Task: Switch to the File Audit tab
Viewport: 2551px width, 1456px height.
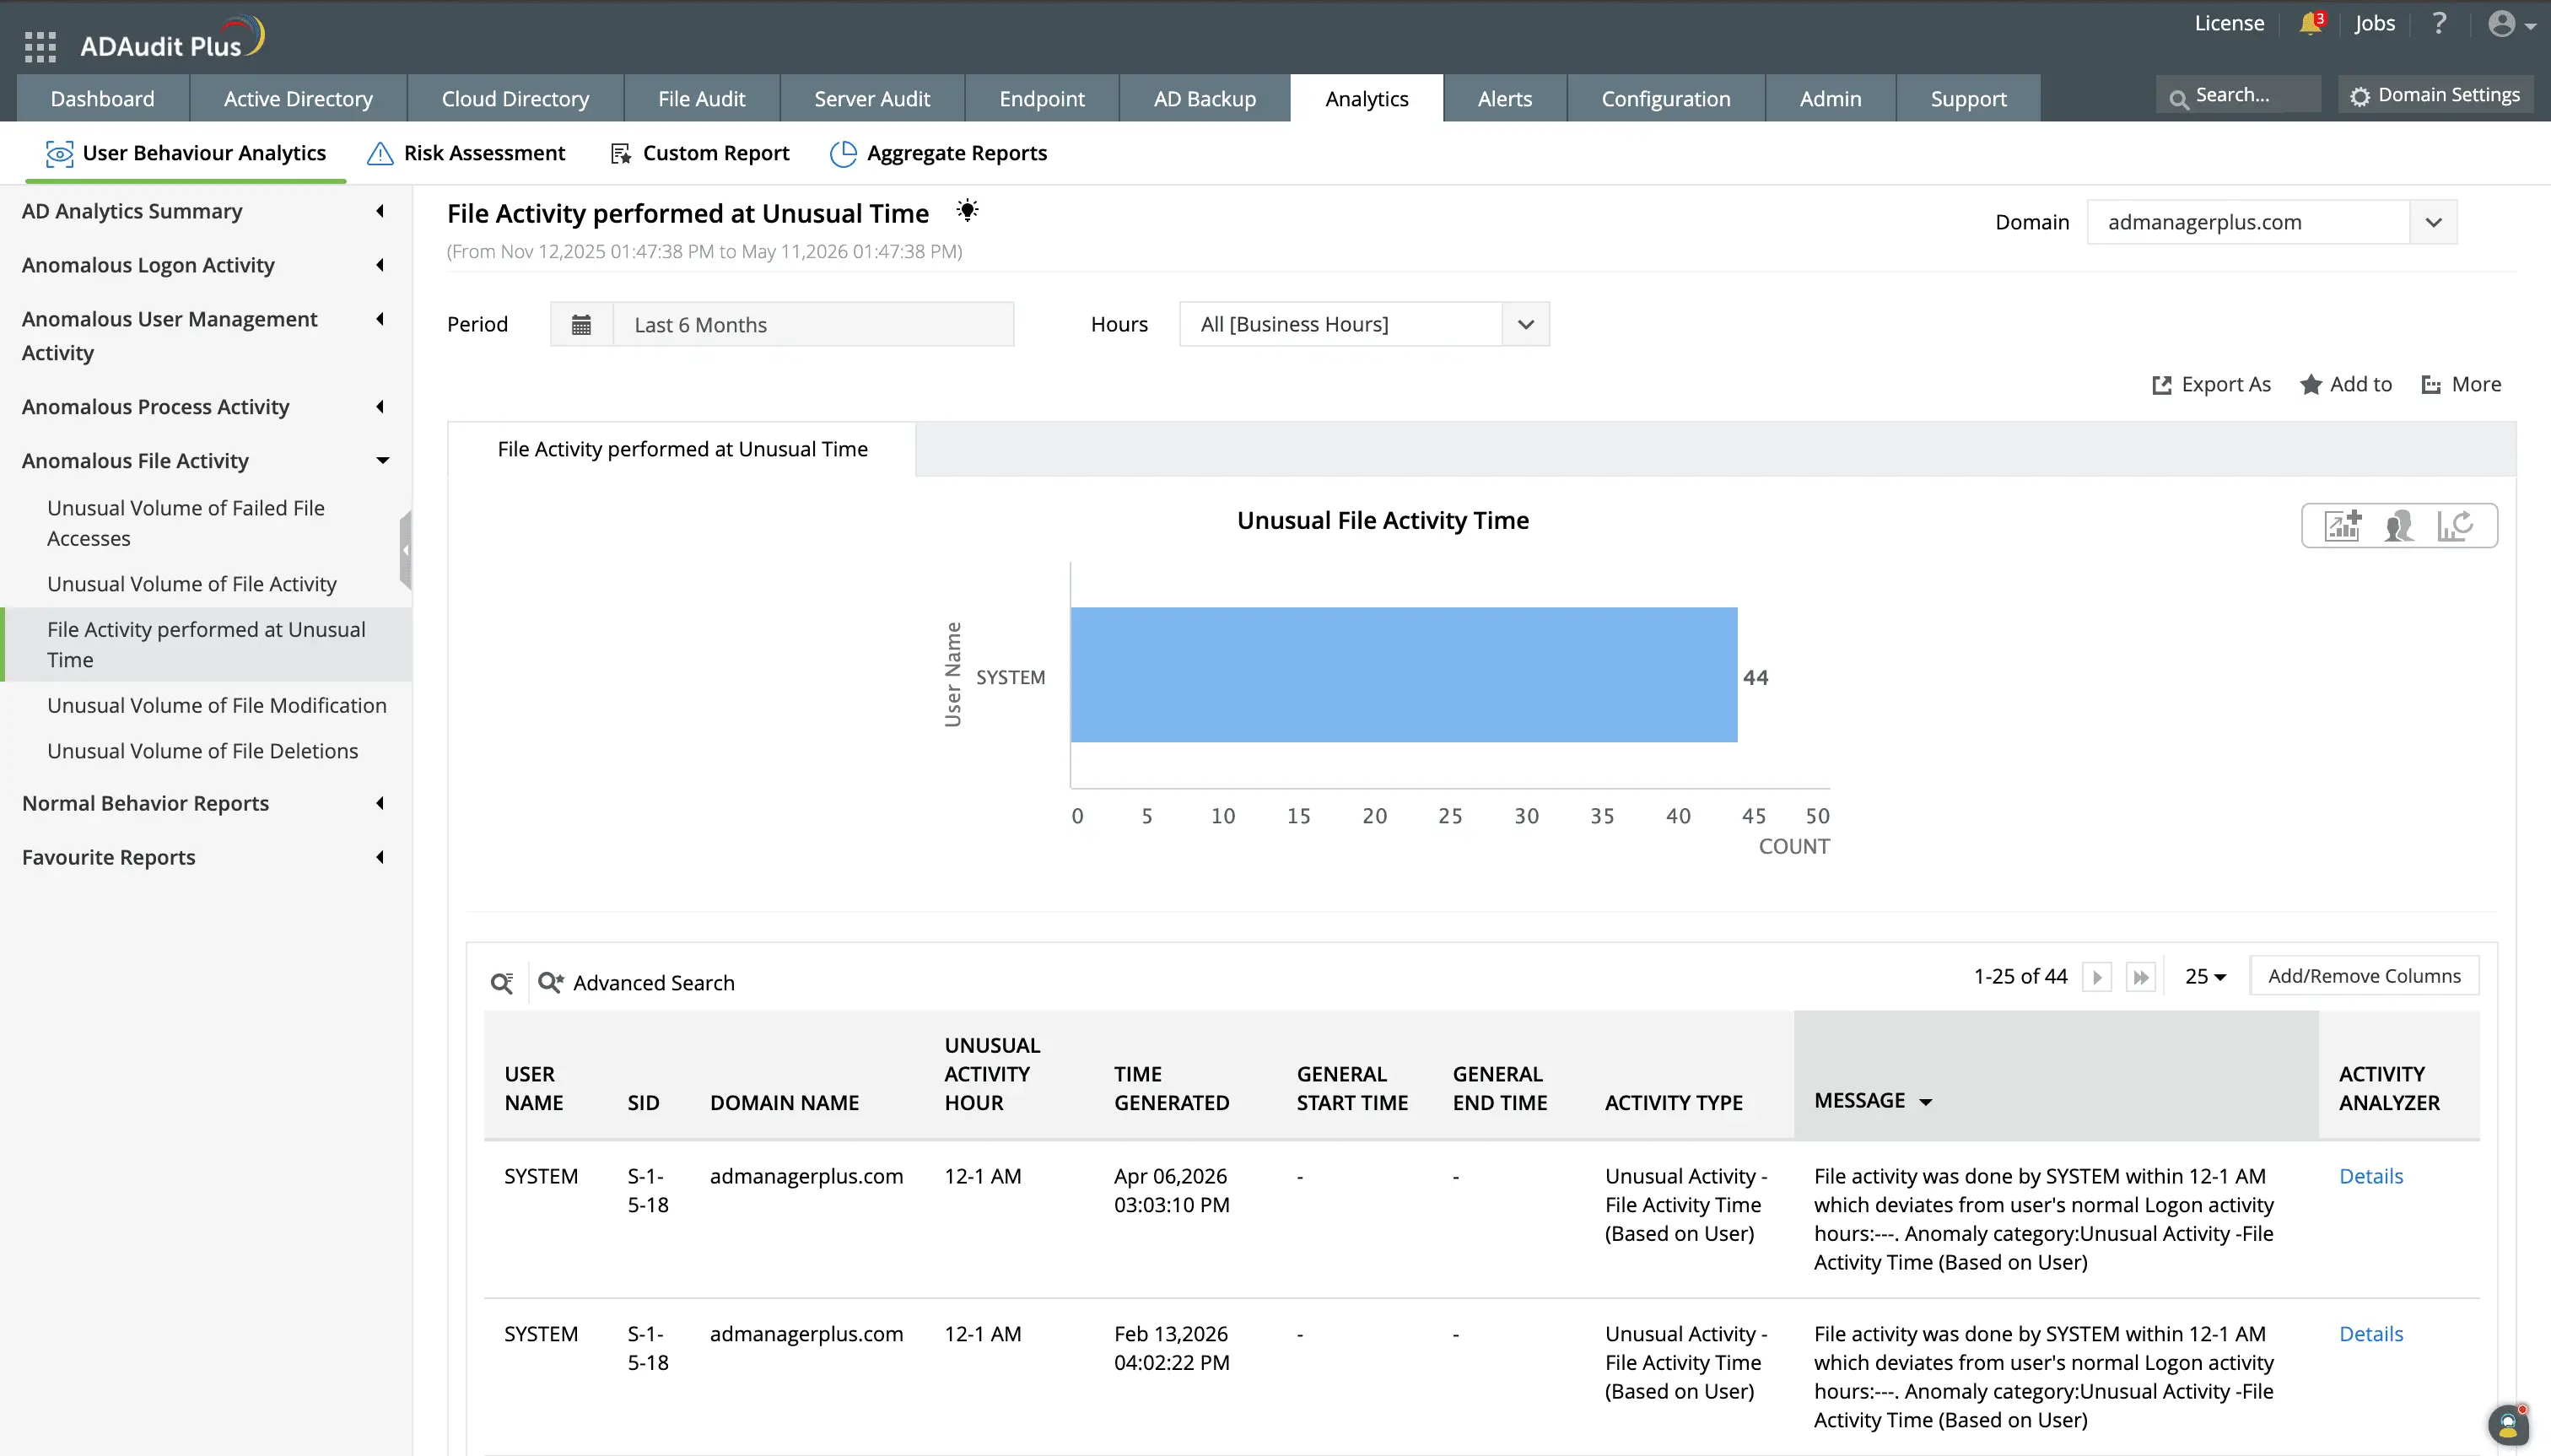Action: pyautogui.click(x=701, y=98)
